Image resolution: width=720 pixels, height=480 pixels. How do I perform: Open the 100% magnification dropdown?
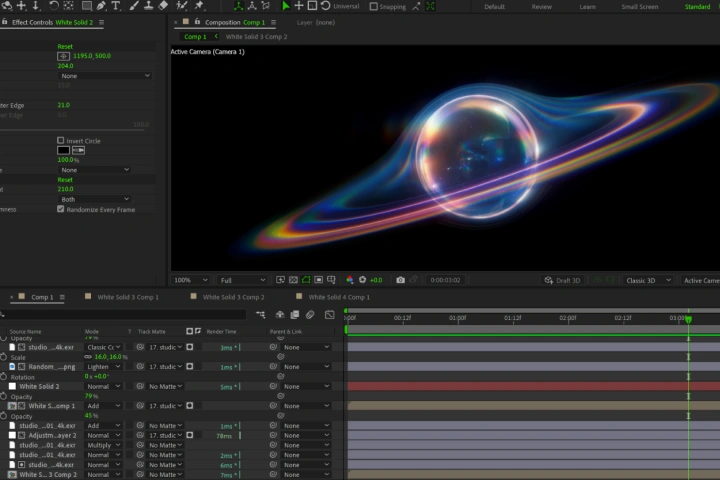click(x=190, y=280)
